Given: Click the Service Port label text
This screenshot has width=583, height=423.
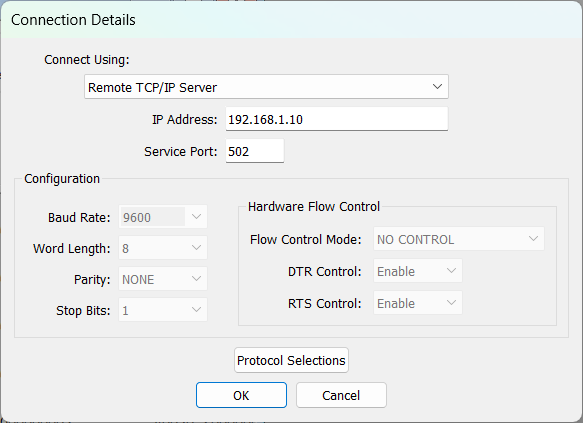Looking at the screenshot, I should [x=181, y=151].
